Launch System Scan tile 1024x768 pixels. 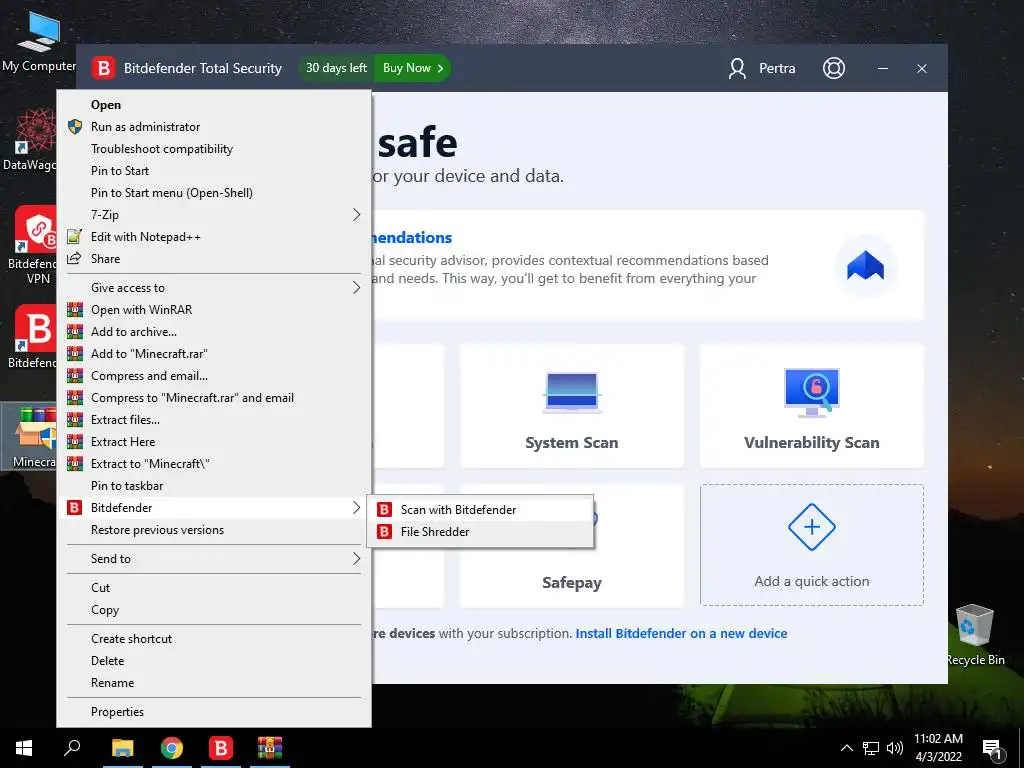(571, 406)
